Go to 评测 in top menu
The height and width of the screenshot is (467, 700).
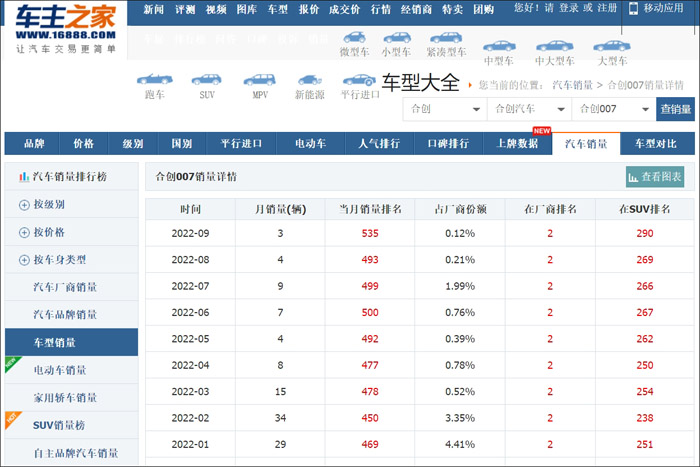[x=185, y=9]
